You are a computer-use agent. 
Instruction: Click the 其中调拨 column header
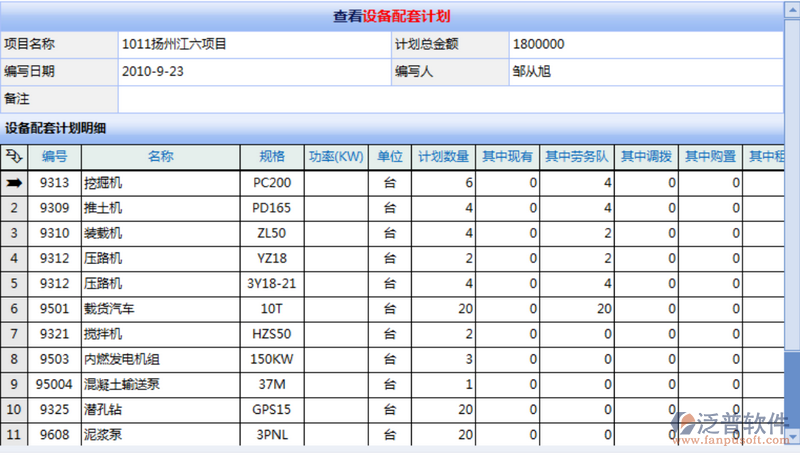click(x=646, y=157)
